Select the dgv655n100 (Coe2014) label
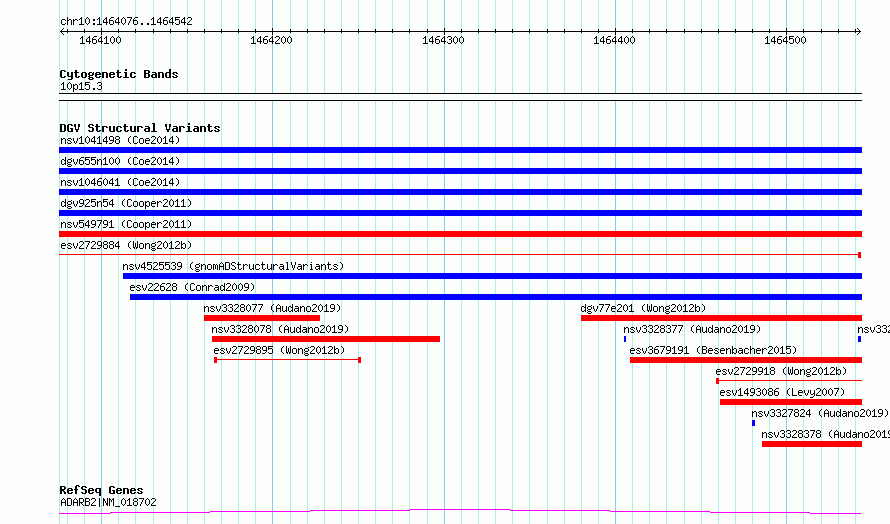The image size is (890, 524). (x=120, y=161)
